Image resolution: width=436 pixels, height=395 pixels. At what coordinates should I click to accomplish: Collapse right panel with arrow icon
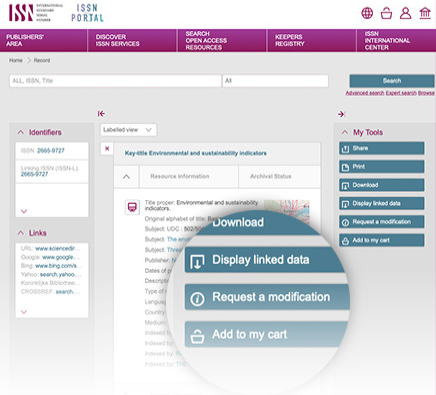341,114
